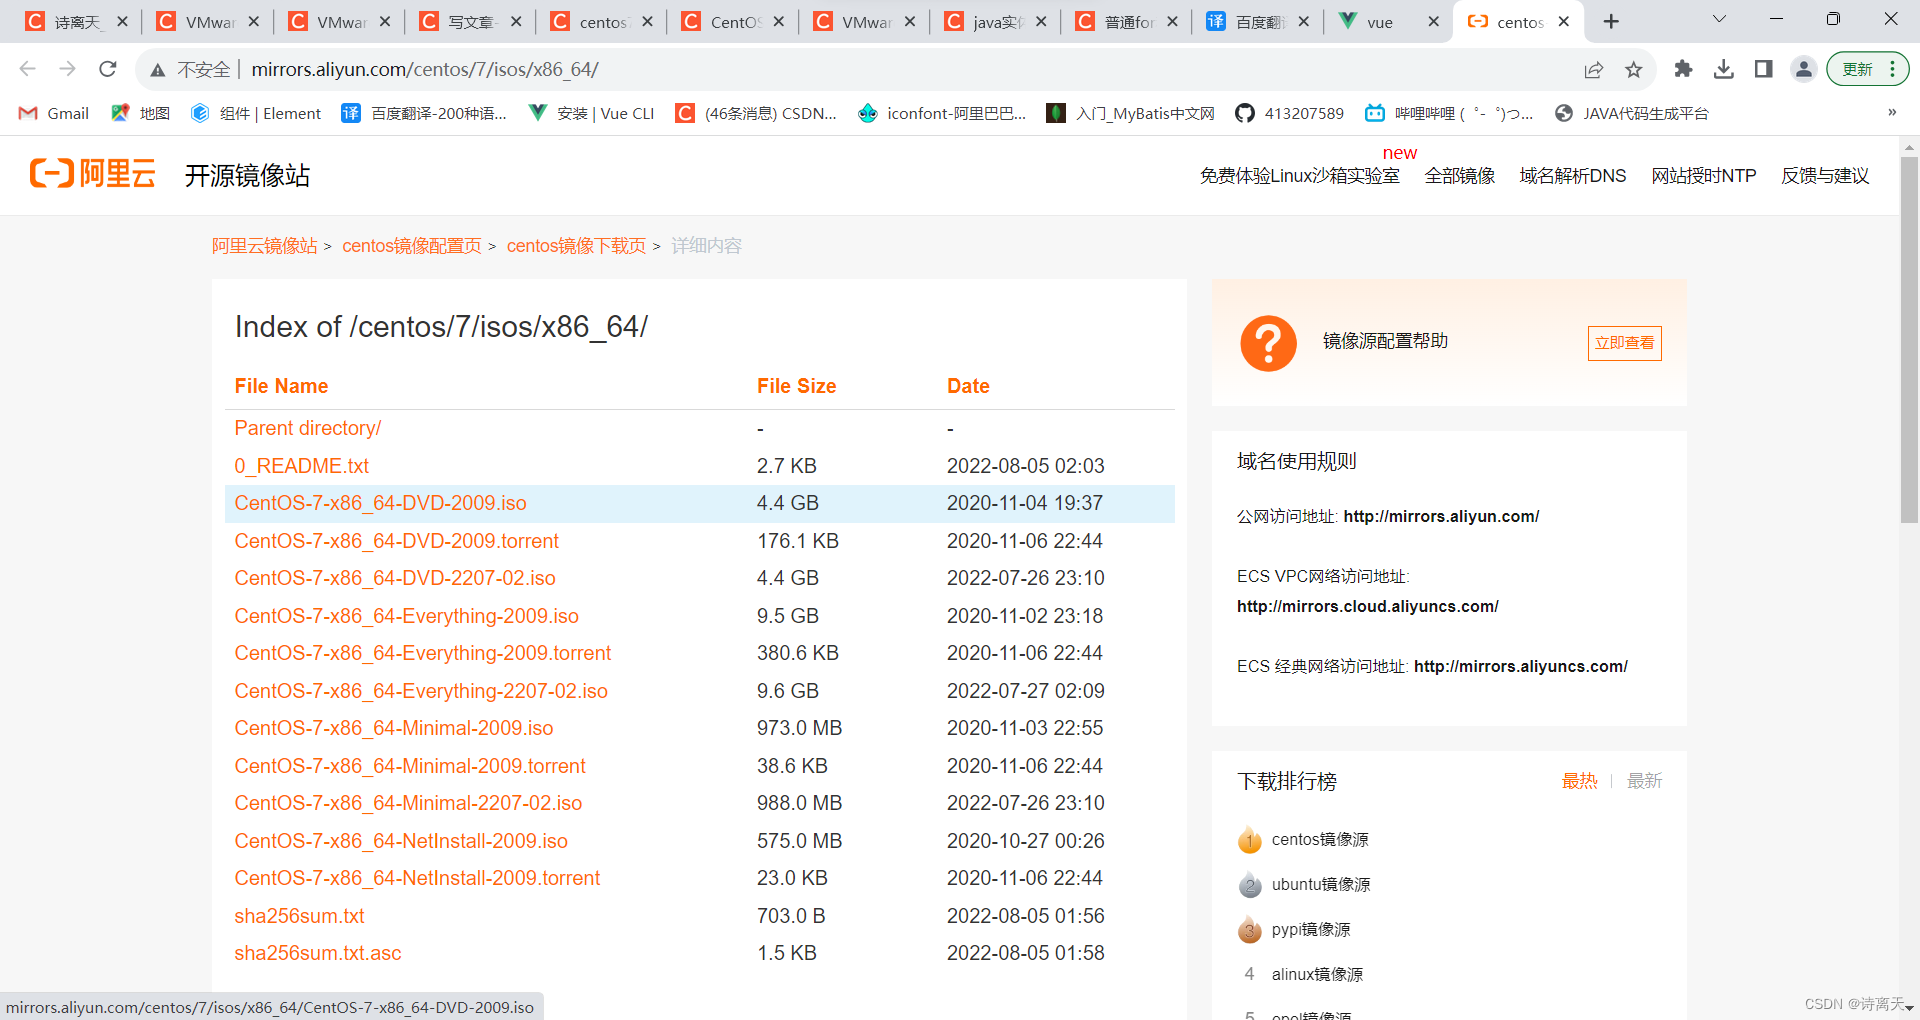Click the browser forward arrow
Image resolution: width=1920 pixels, height=1020 pixels.
[68, 69]
